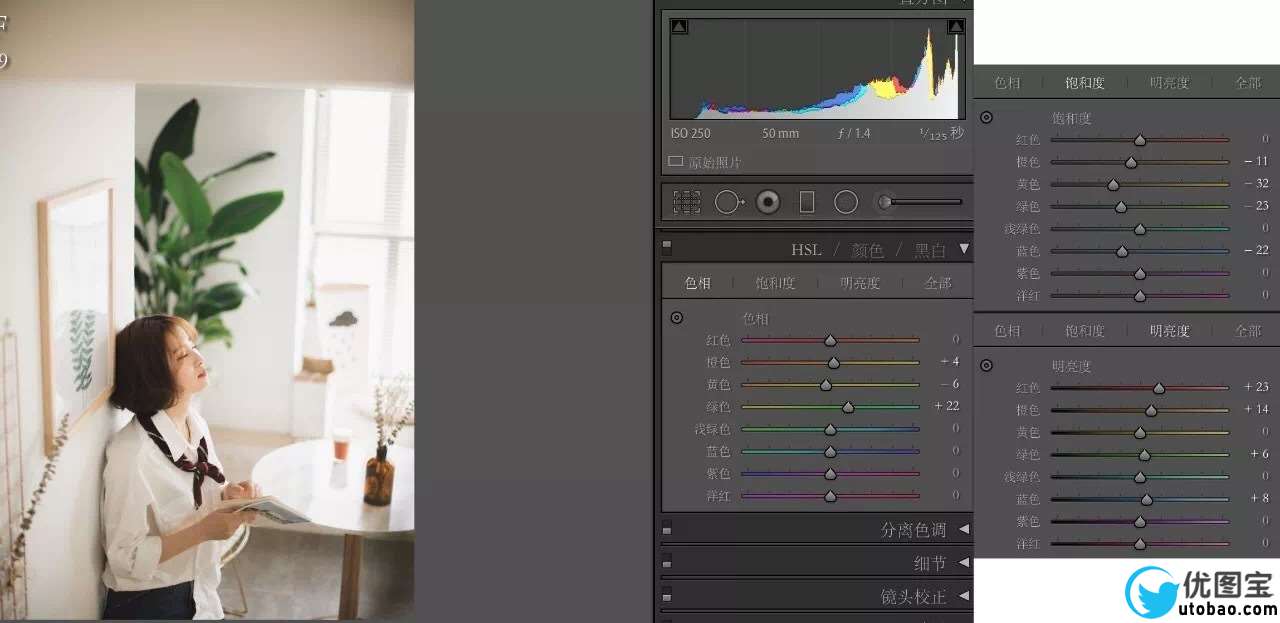Click luminance value '+ 6' for 绿色
The image size is (1280, 623).
[1259, 454]
